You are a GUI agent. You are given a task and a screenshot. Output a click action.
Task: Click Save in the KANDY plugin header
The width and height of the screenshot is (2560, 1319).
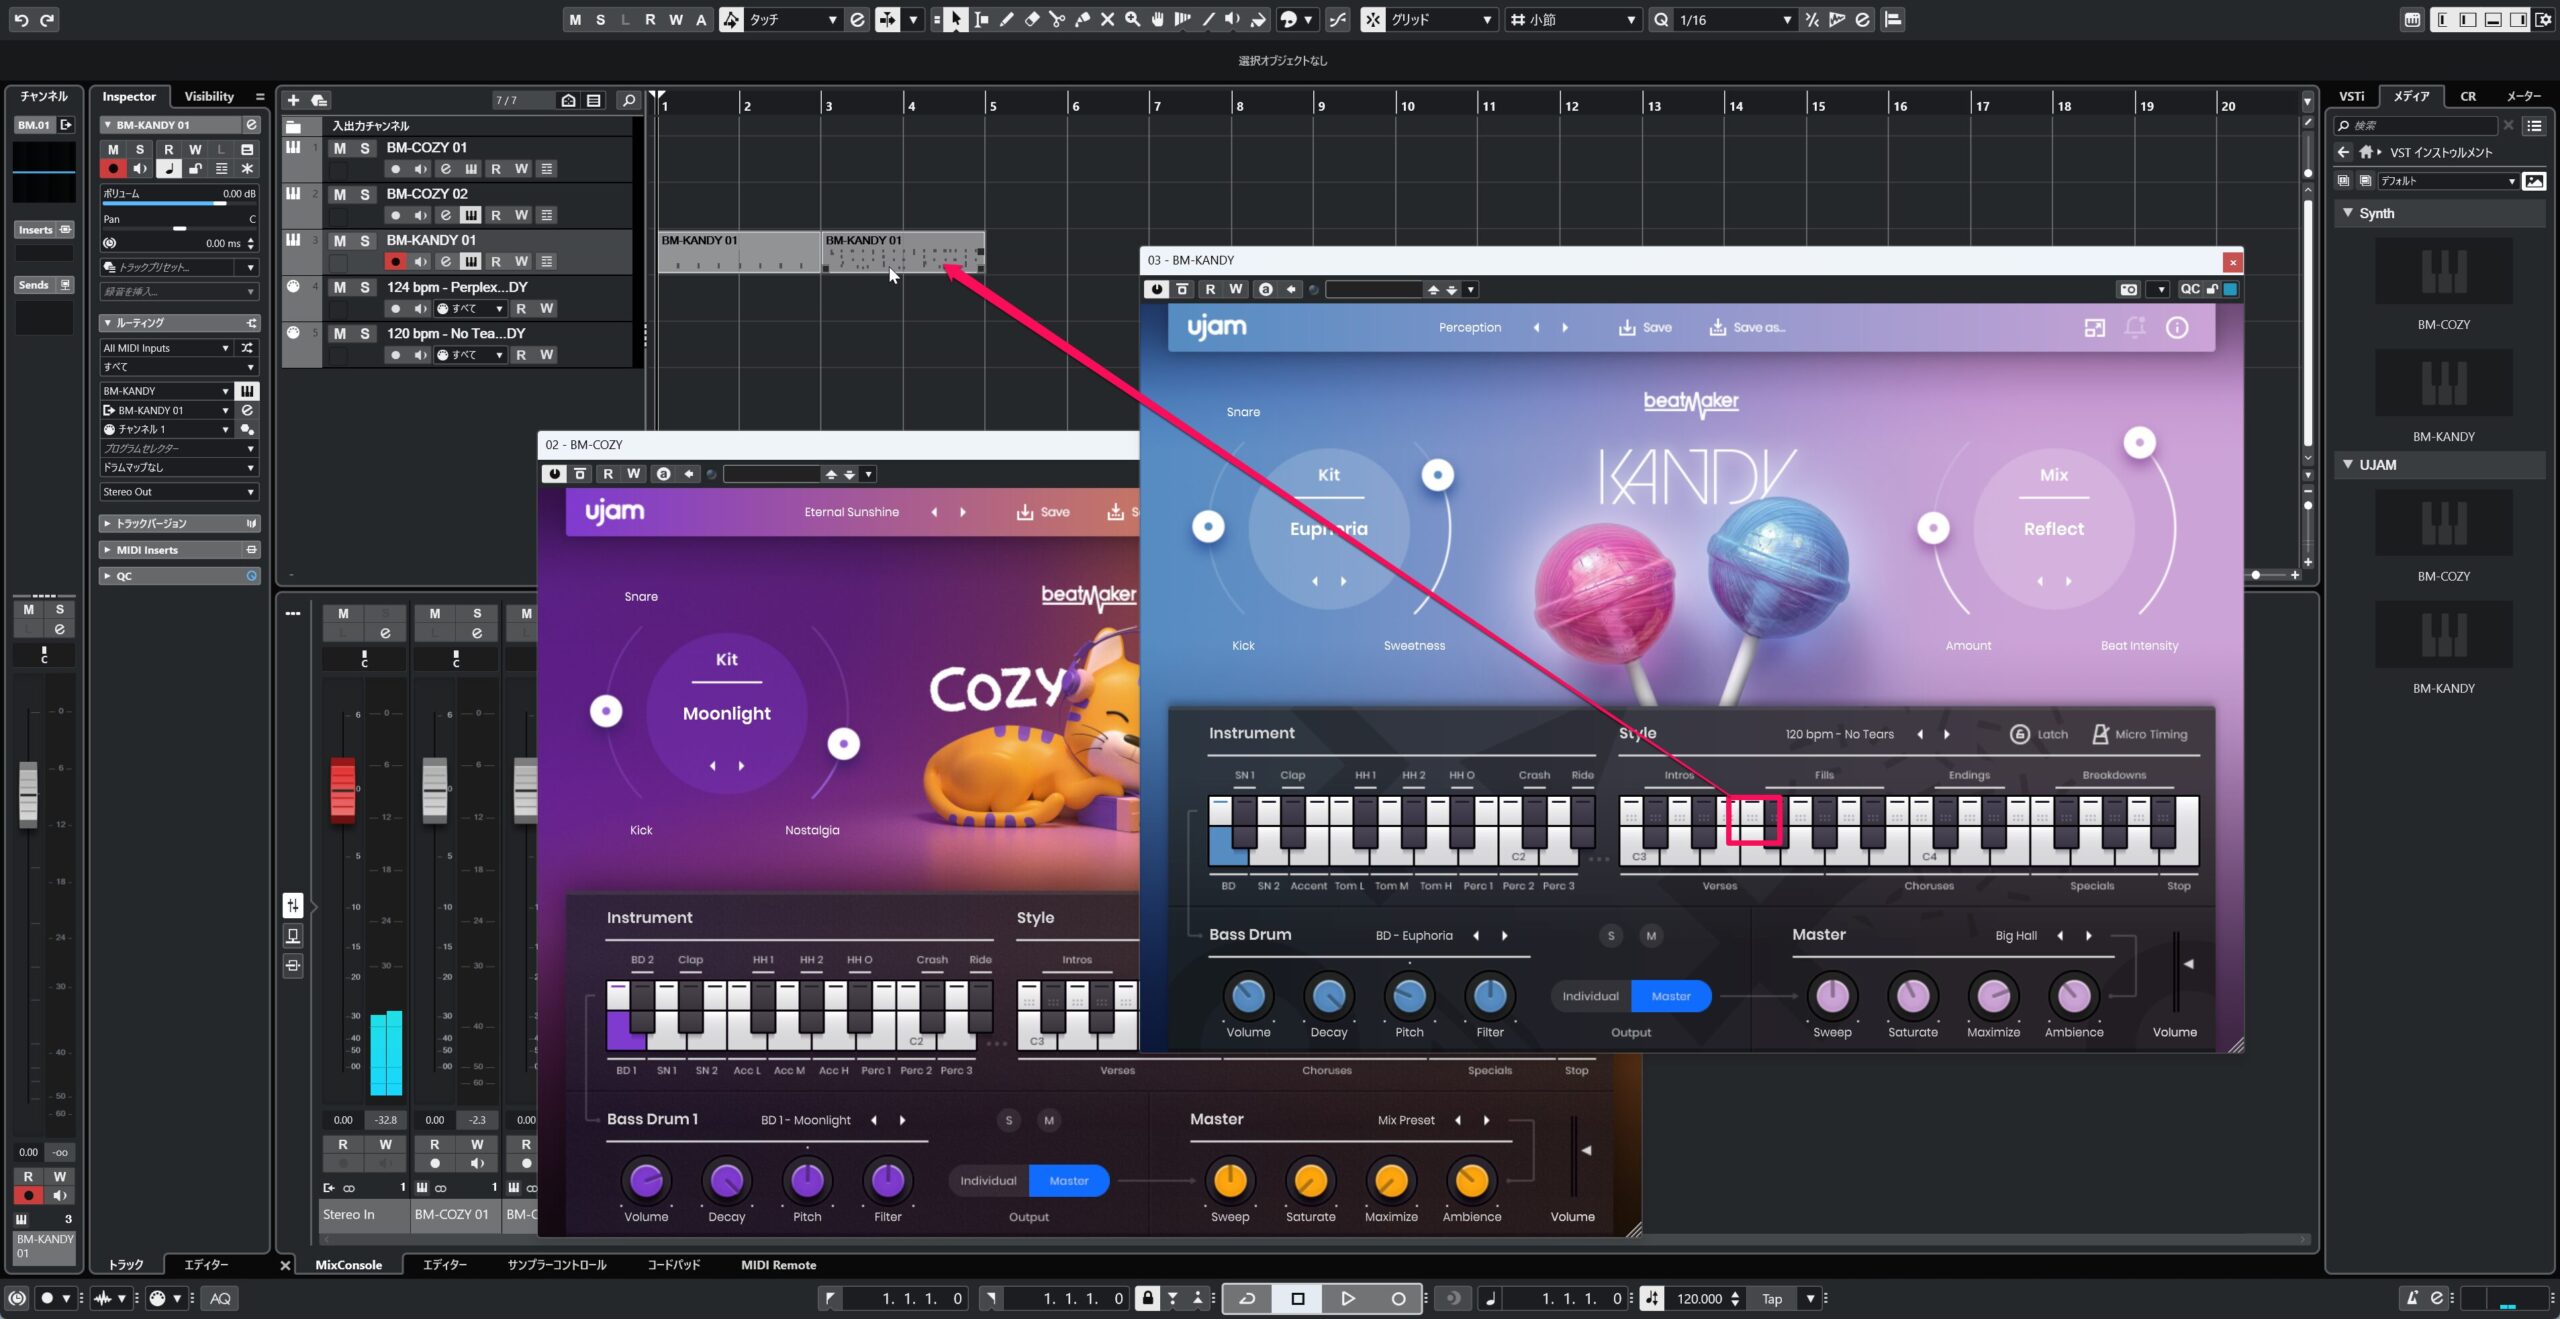(x=1645, y=327)
